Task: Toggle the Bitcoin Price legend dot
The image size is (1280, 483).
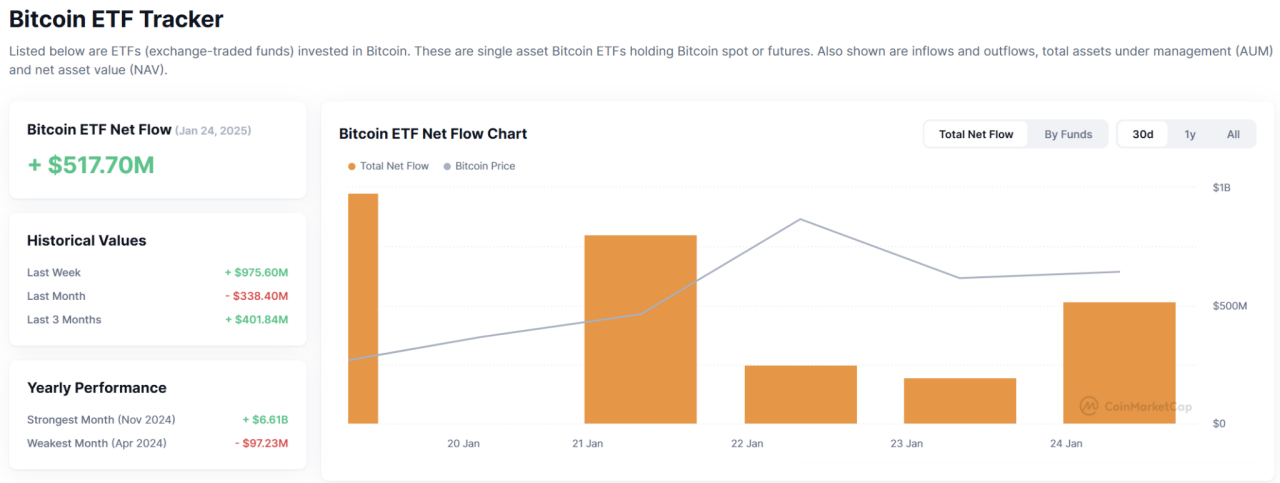Action: (447, 166)
